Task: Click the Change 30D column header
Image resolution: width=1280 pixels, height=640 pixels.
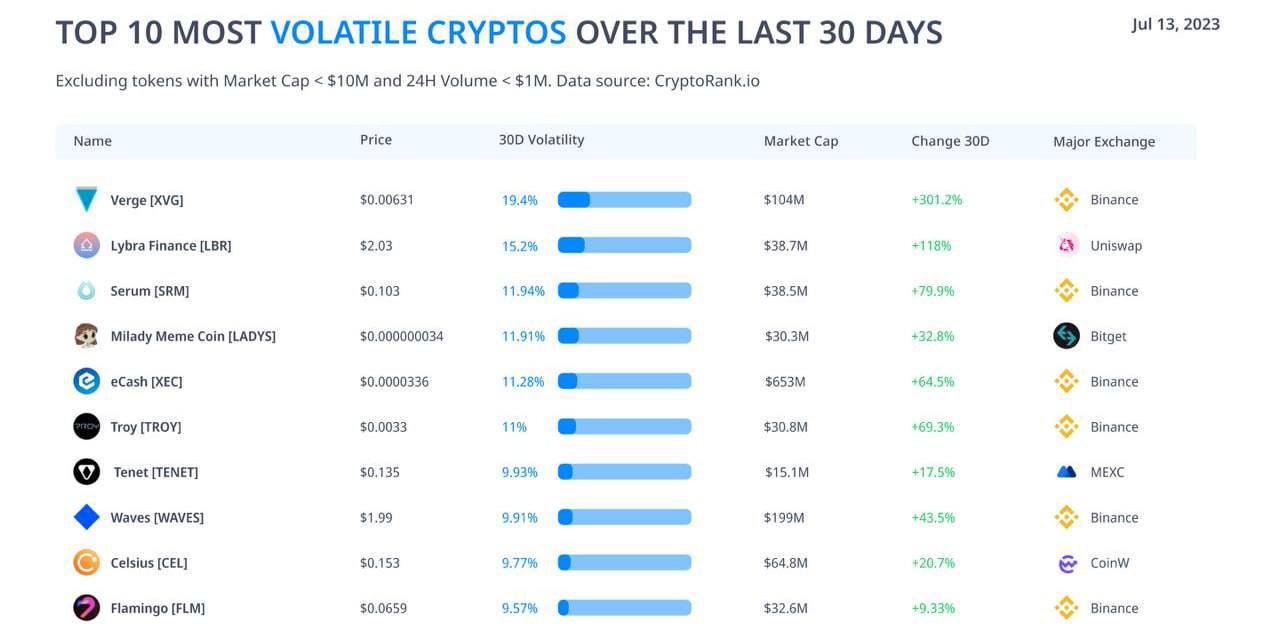Action: point(950,141)
